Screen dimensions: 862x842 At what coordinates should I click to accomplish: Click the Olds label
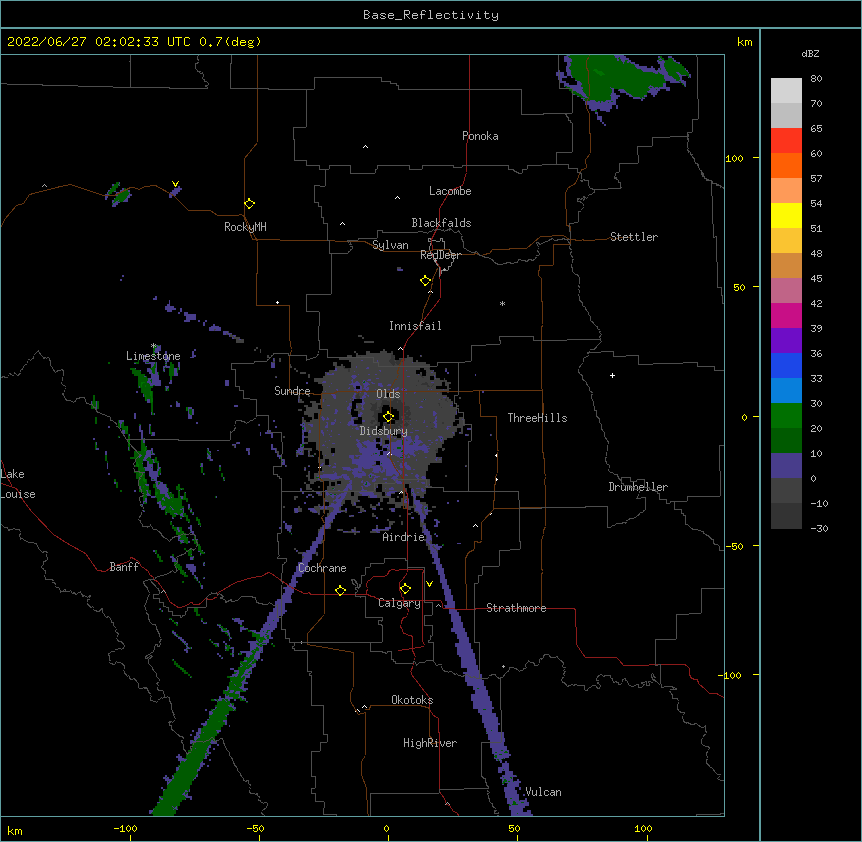click(x=388, y=394)
